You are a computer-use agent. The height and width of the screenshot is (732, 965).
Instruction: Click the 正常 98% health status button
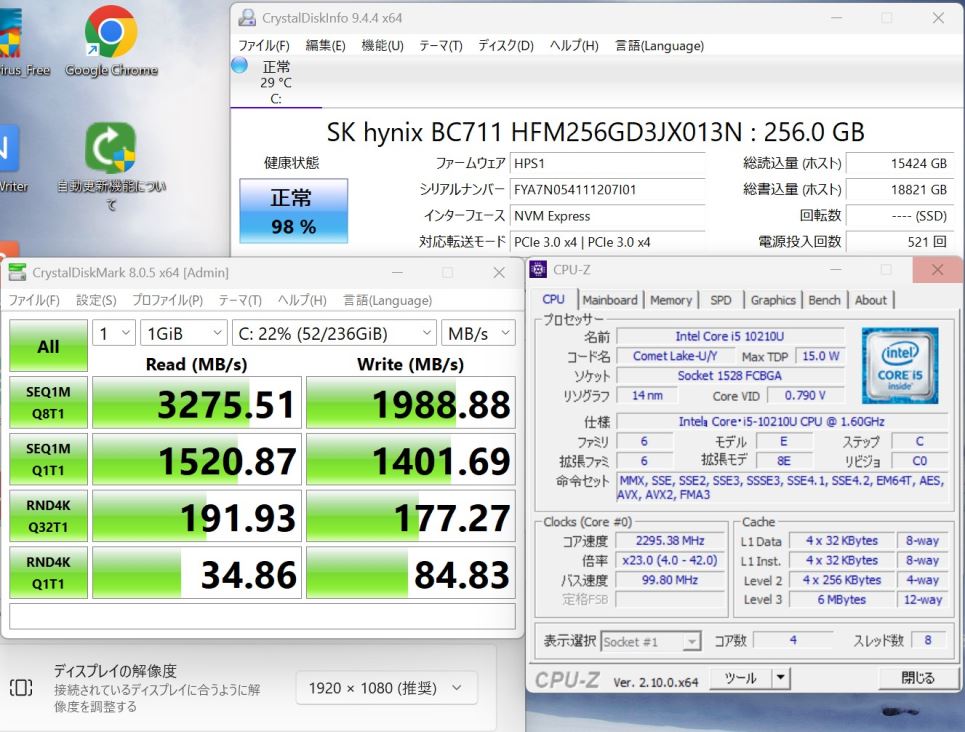click(294, 211)
